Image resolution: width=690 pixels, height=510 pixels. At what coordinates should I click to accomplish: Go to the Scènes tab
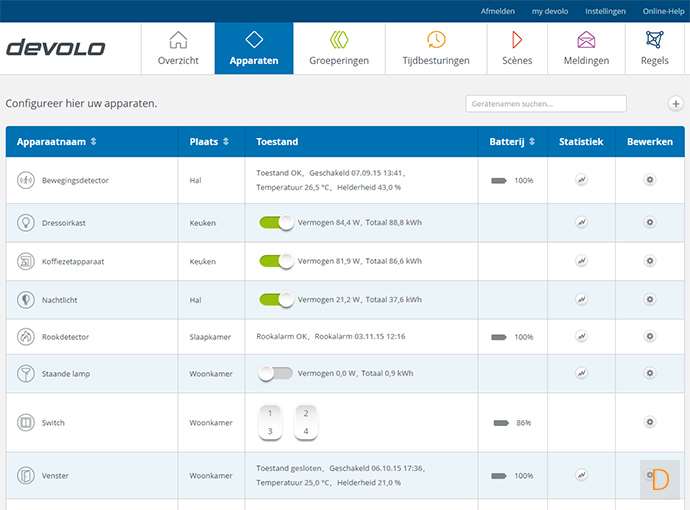(517, 48)
